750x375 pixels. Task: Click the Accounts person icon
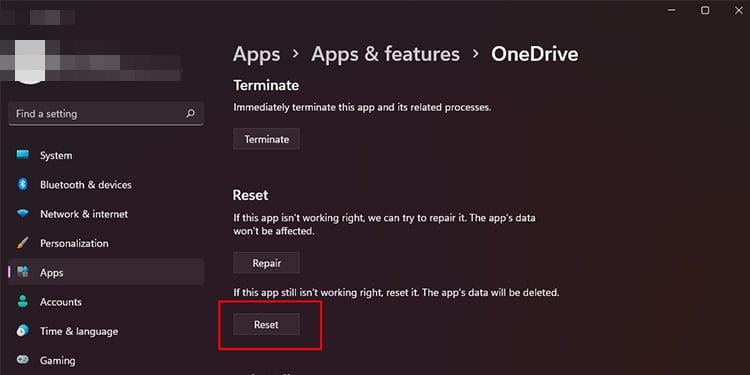(22, 301)
